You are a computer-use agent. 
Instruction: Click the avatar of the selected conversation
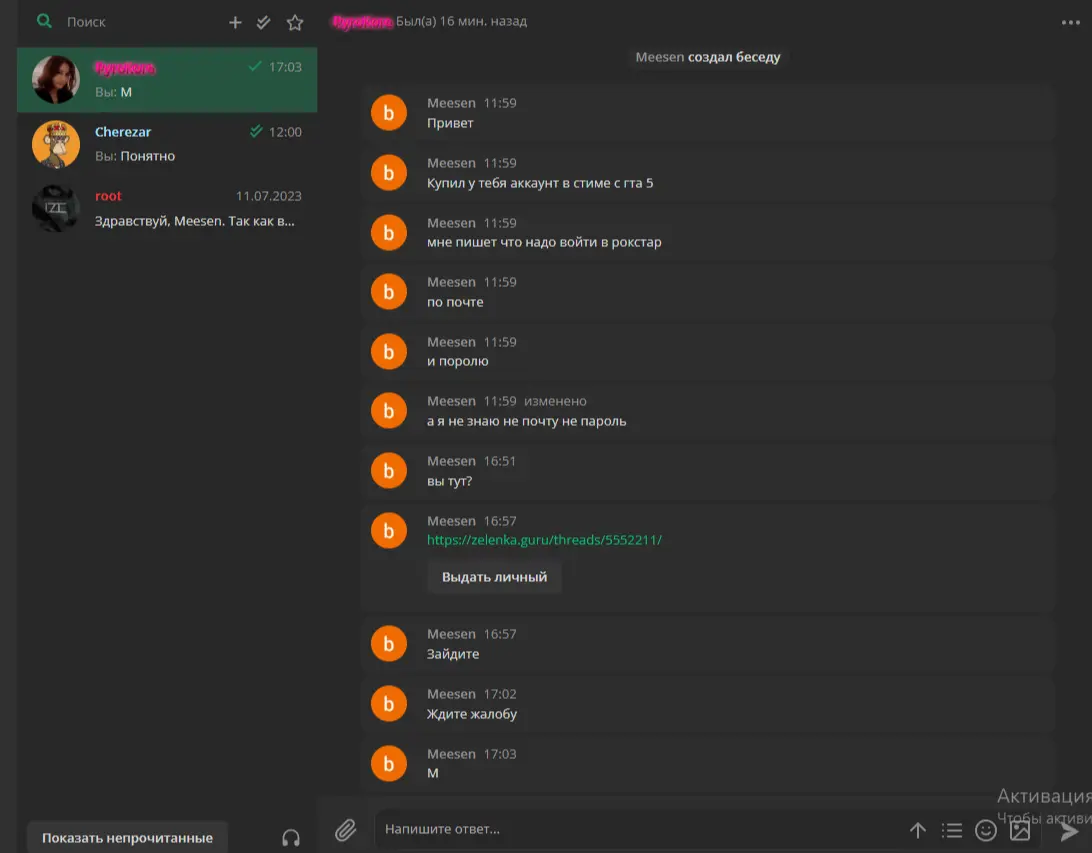(56, 80)
